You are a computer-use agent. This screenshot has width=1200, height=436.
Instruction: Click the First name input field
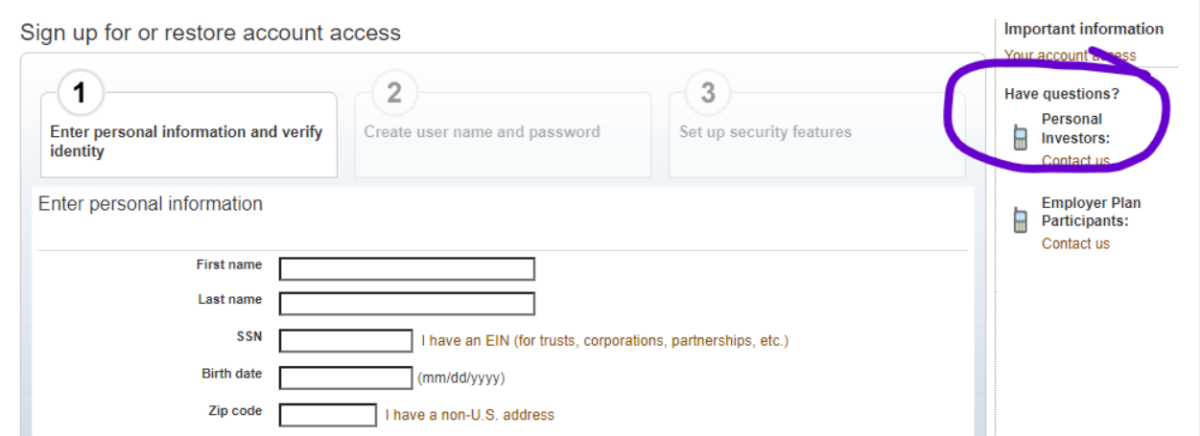[x=407, y=269]
